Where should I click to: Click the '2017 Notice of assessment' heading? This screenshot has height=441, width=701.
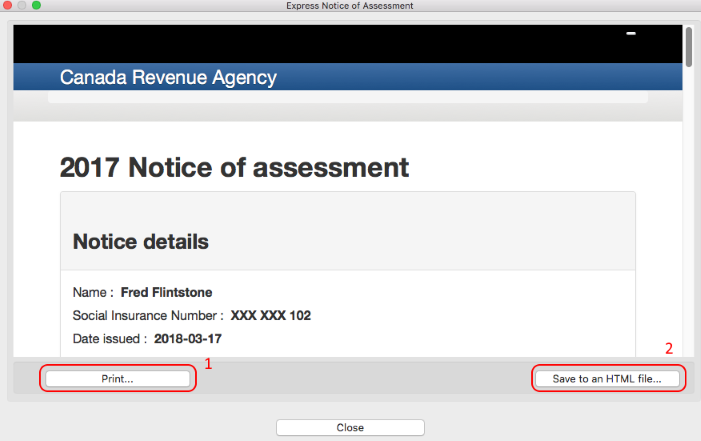(234, 168)
